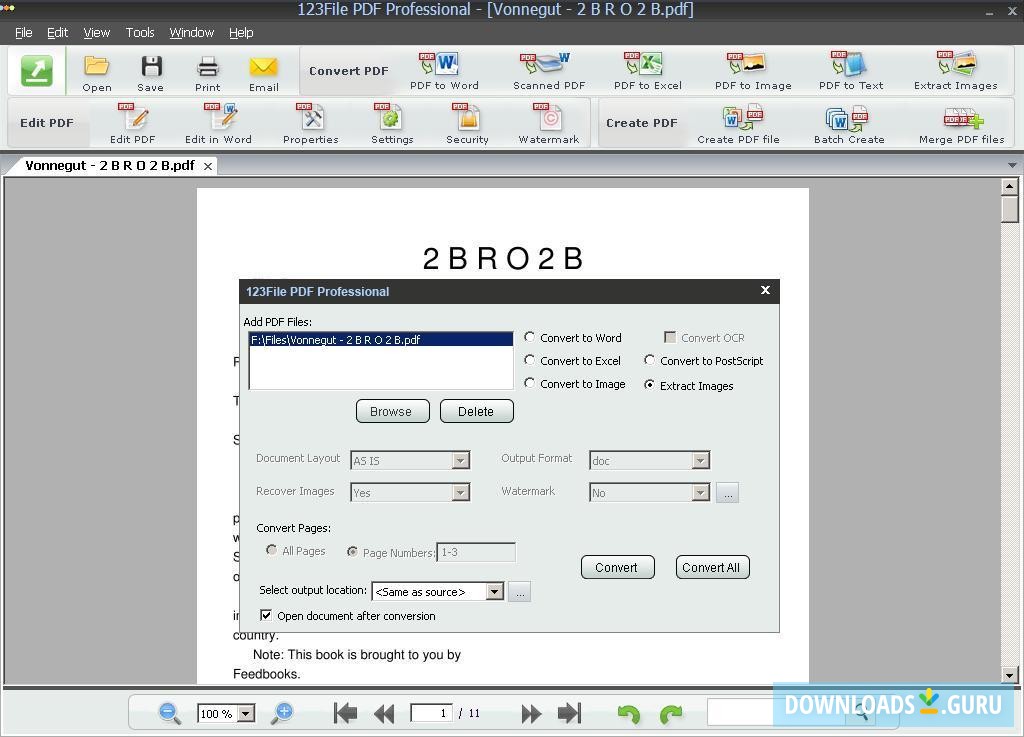Open the Help menu
The height and width of the screenshot is (737, 1024).
pos(241,33)
